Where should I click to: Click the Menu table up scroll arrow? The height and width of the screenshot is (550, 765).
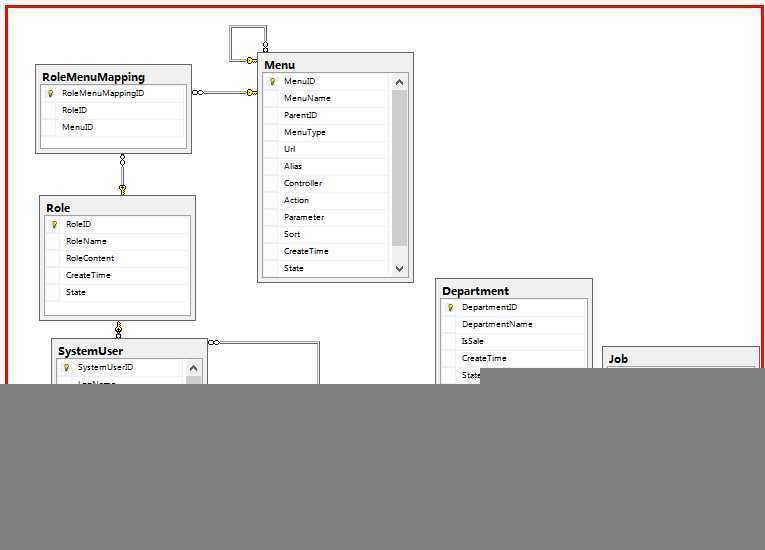[x=400, y=82]
